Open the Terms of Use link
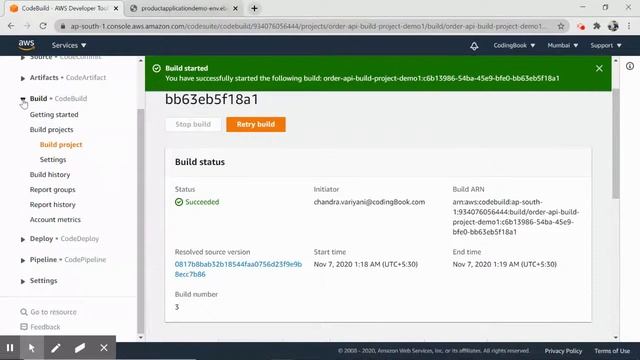 [612, 351]
